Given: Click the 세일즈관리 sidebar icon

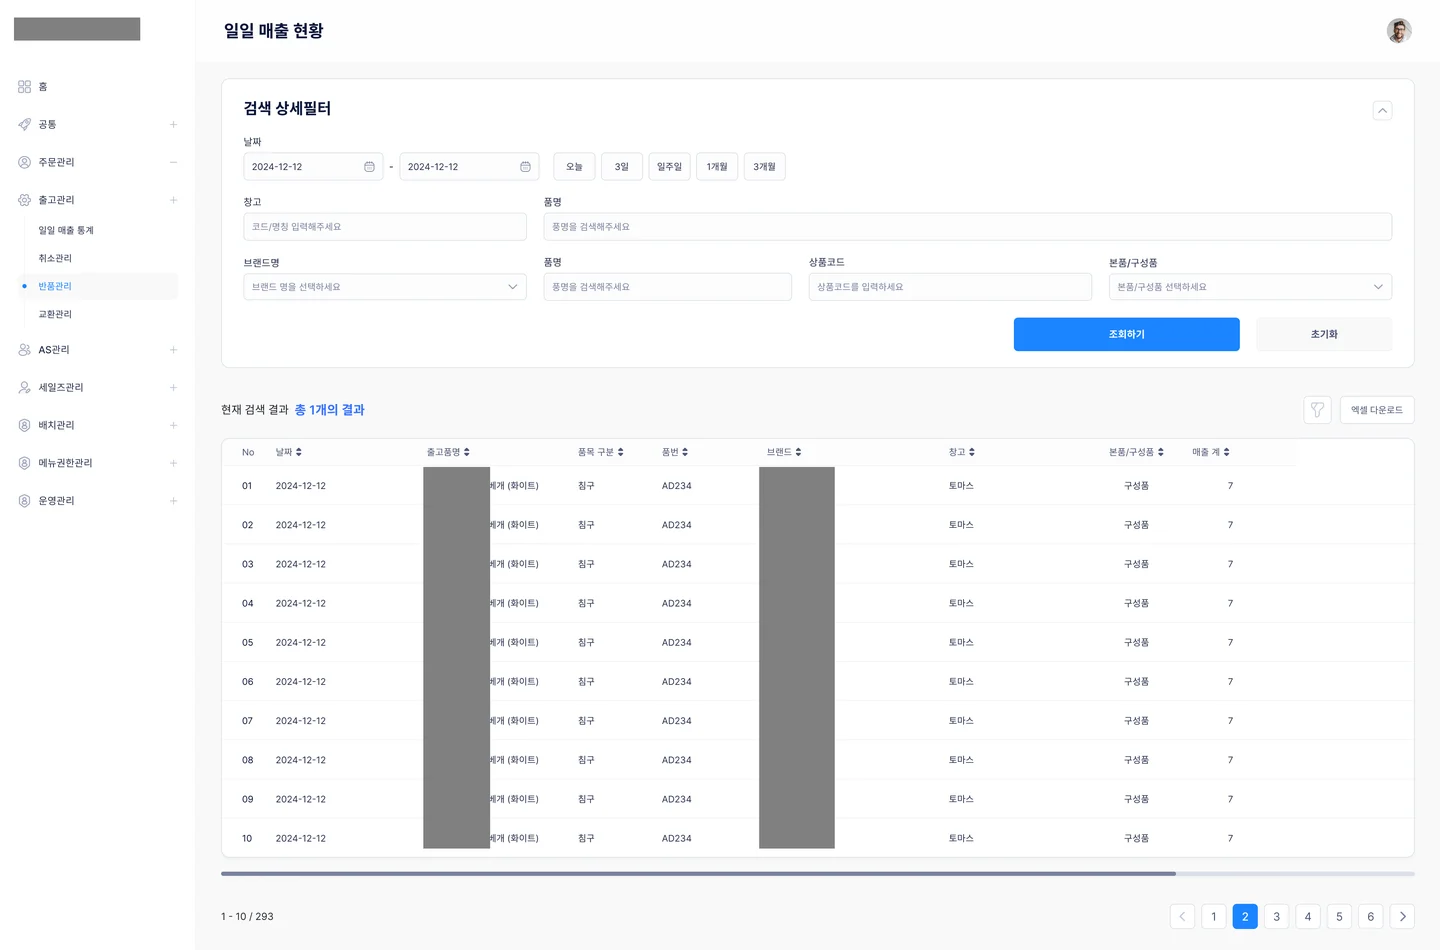Looking at the screenshot, I should point(24,387).
